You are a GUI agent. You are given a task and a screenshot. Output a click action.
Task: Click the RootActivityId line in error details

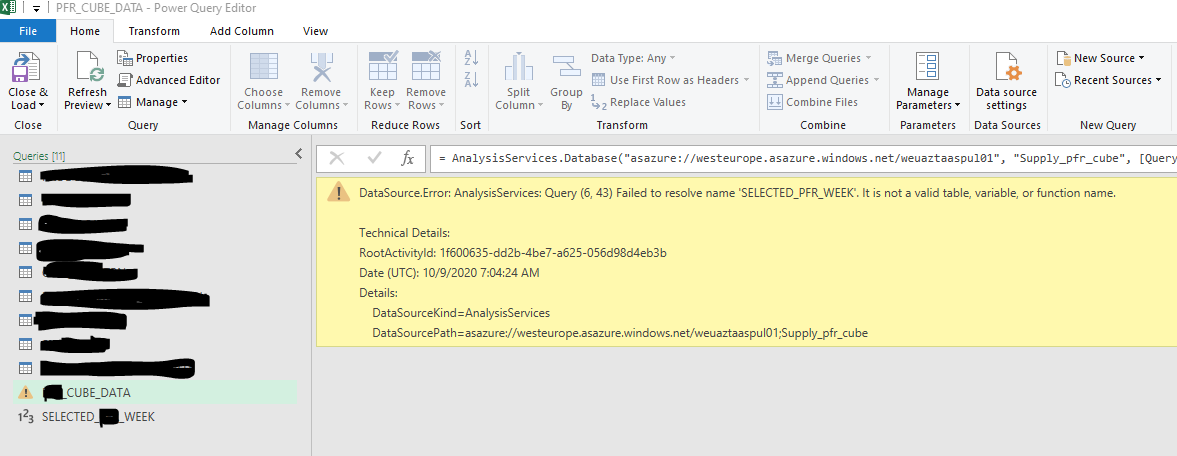pos(513,253)
